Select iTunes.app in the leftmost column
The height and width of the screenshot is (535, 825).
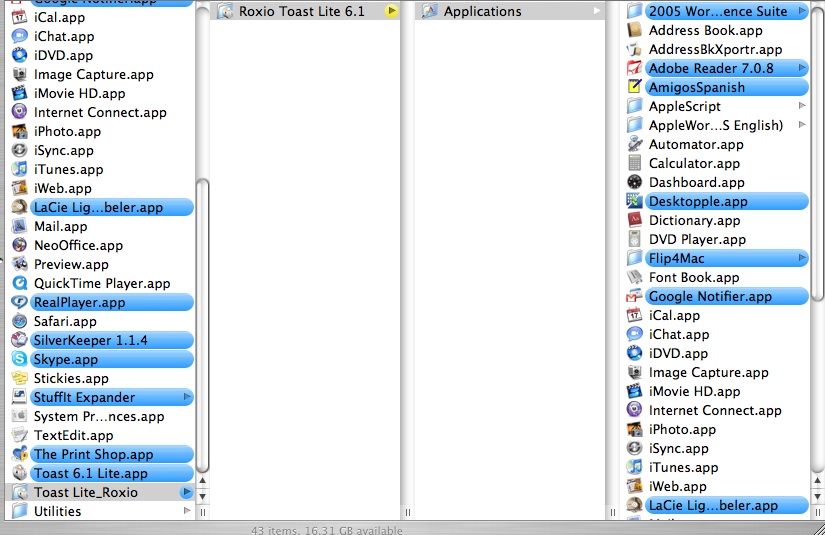tap(68, 169)
